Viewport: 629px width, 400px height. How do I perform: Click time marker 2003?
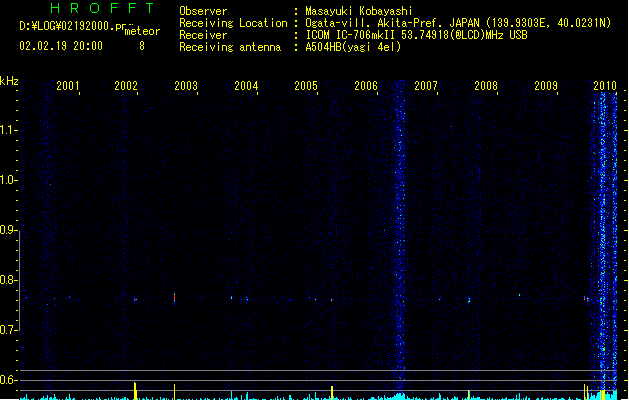tap(186, 86)
